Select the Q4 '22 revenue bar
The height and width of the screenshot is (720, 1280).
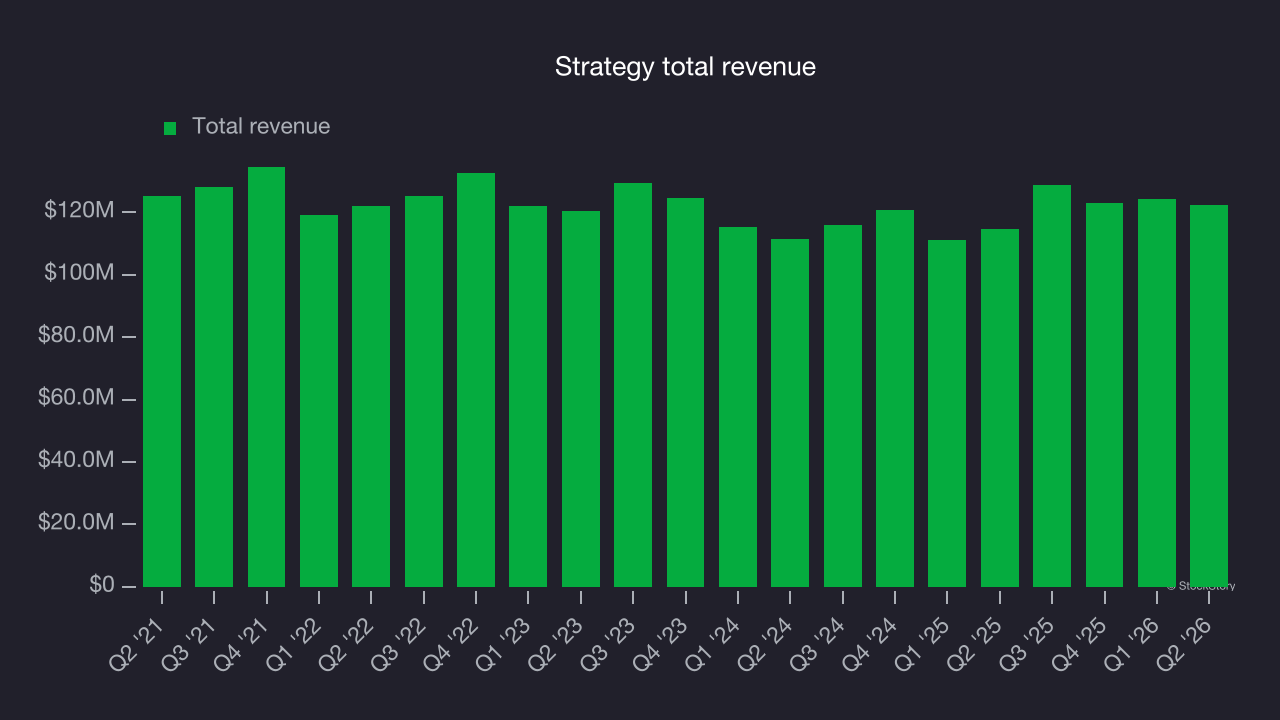[476, 380]
